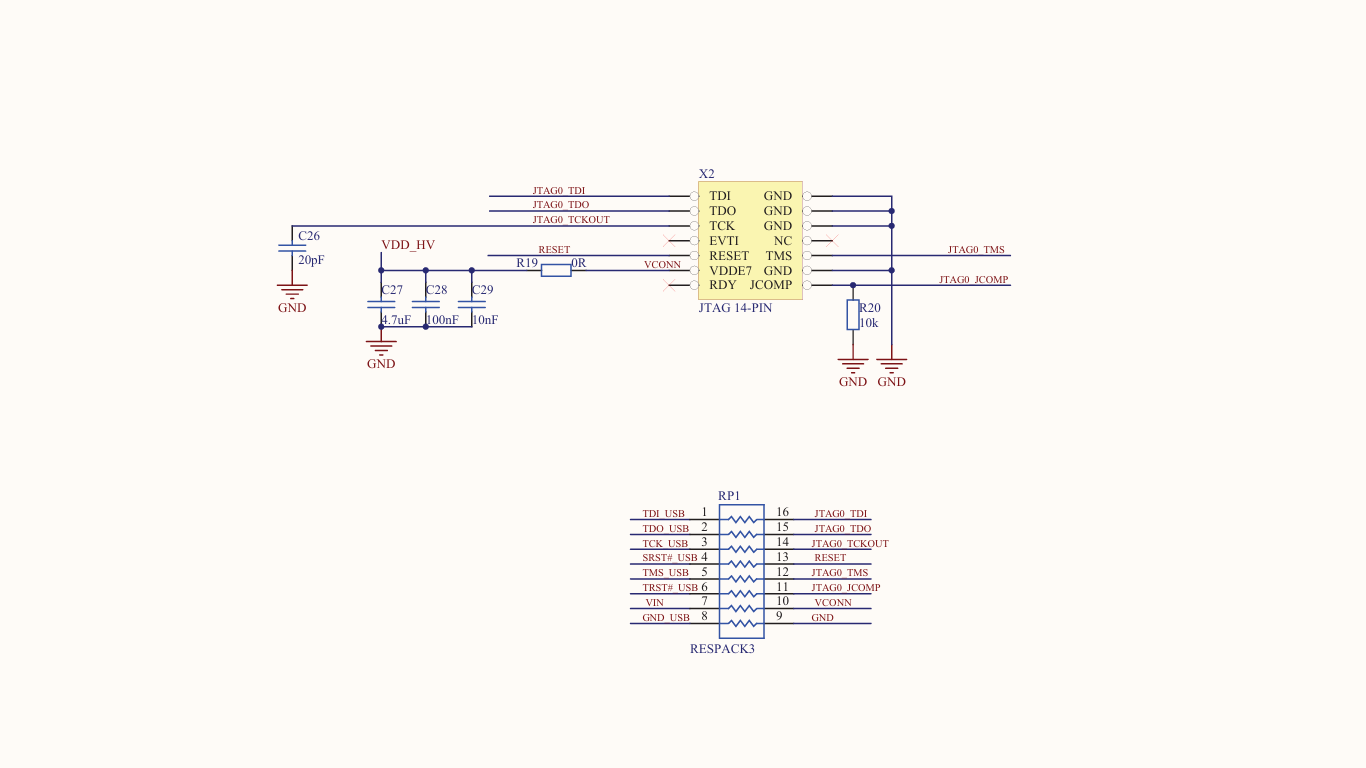Click the no-connect cross at NC pin
Screen dimensions: 1366x768
coord(830,240)
